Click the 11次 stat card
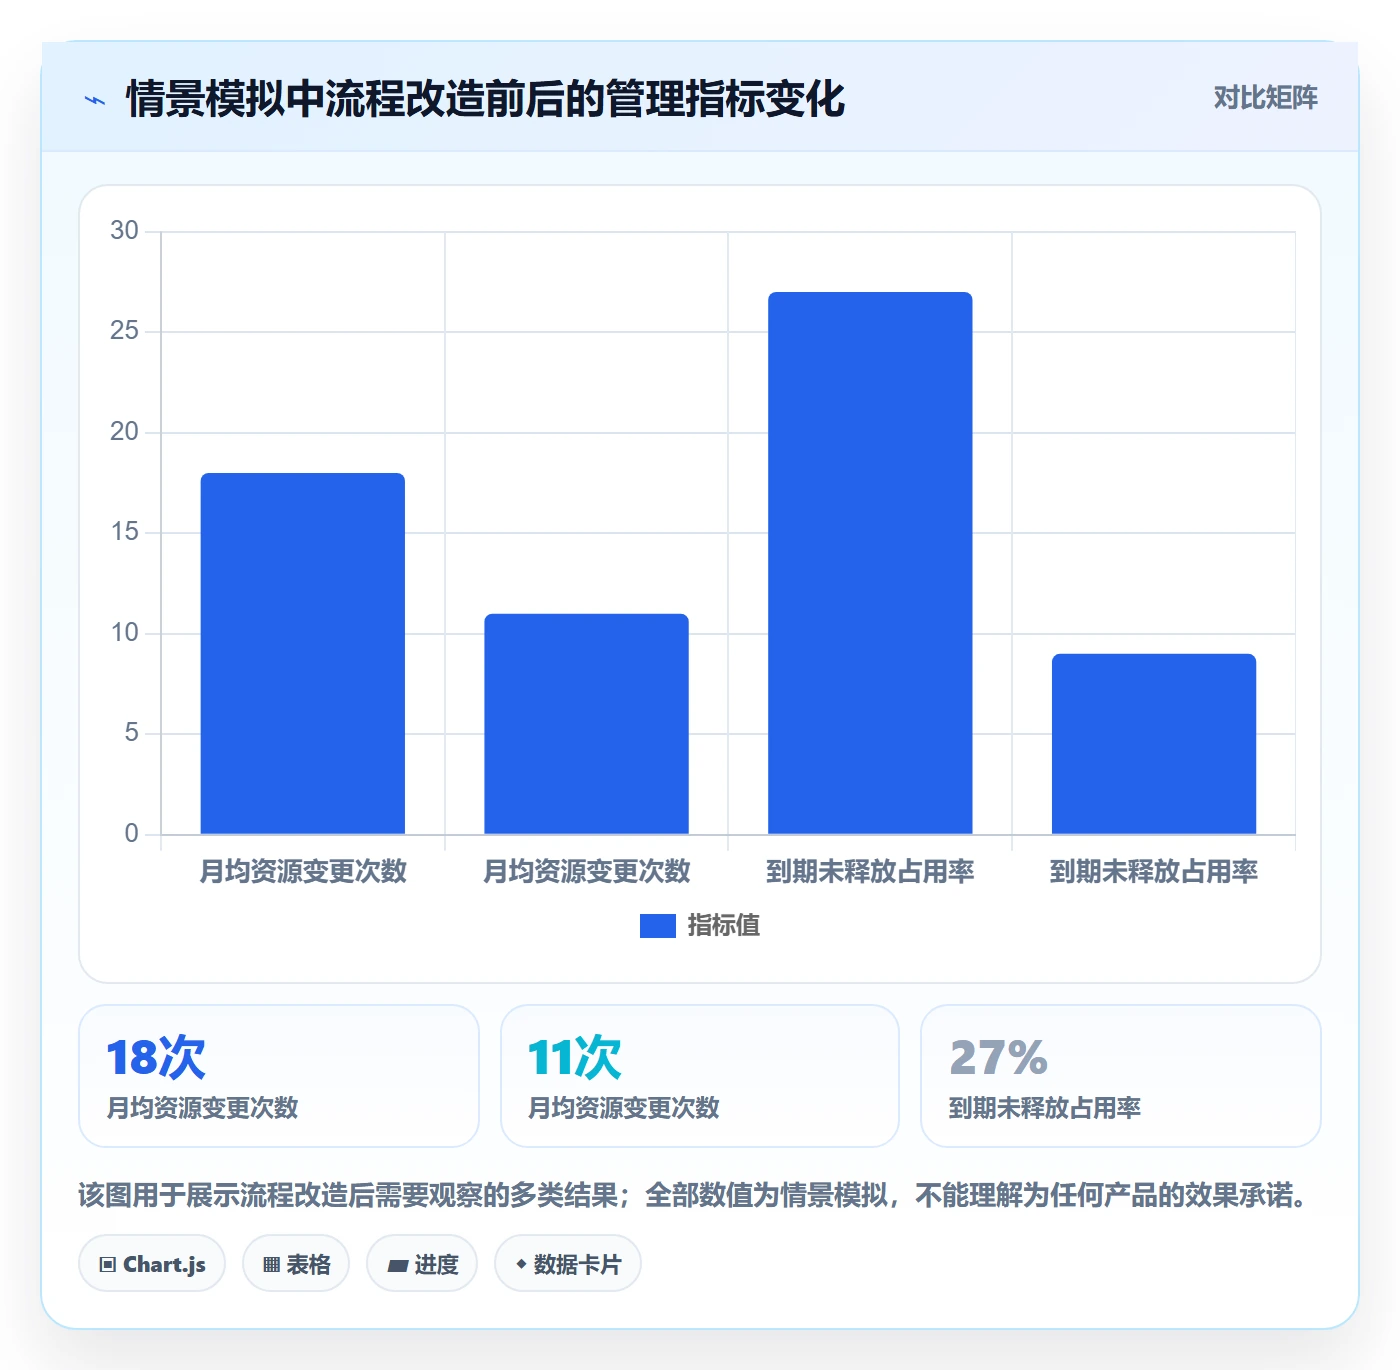Image resolution: width=1400 pixels, height=1370 pixels. point(700,1076)
